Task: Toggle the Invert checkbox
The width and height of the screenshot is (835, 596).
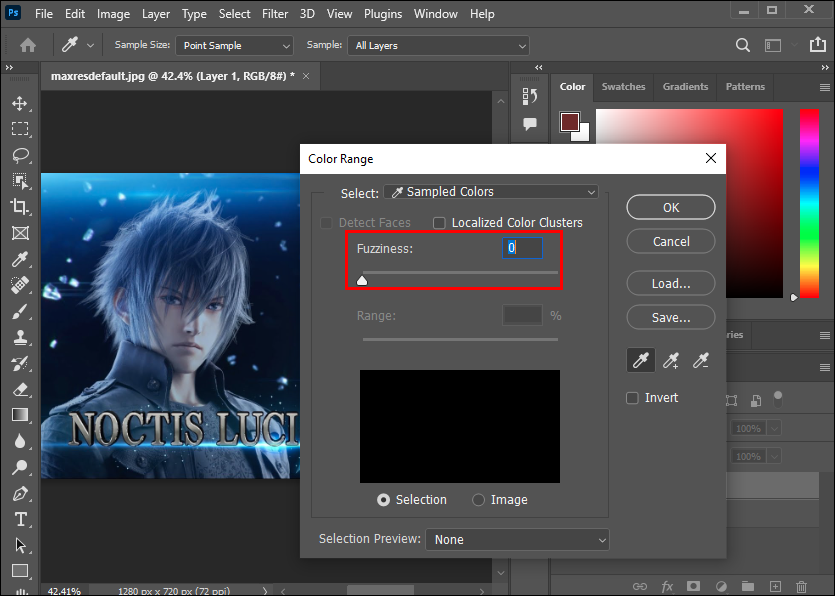Action: (632, 398)
